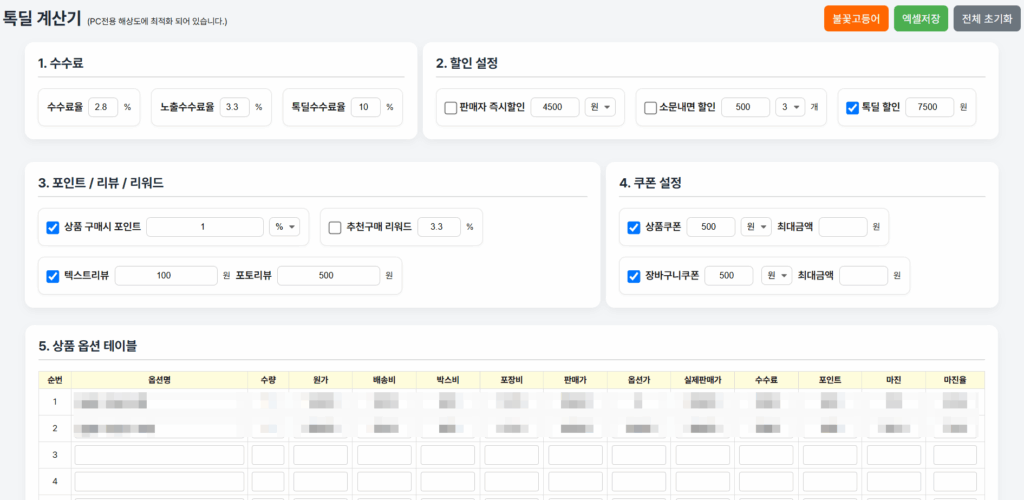Click row 4 마진율 cell
The image size is (1024, 500).
point(955,482)
